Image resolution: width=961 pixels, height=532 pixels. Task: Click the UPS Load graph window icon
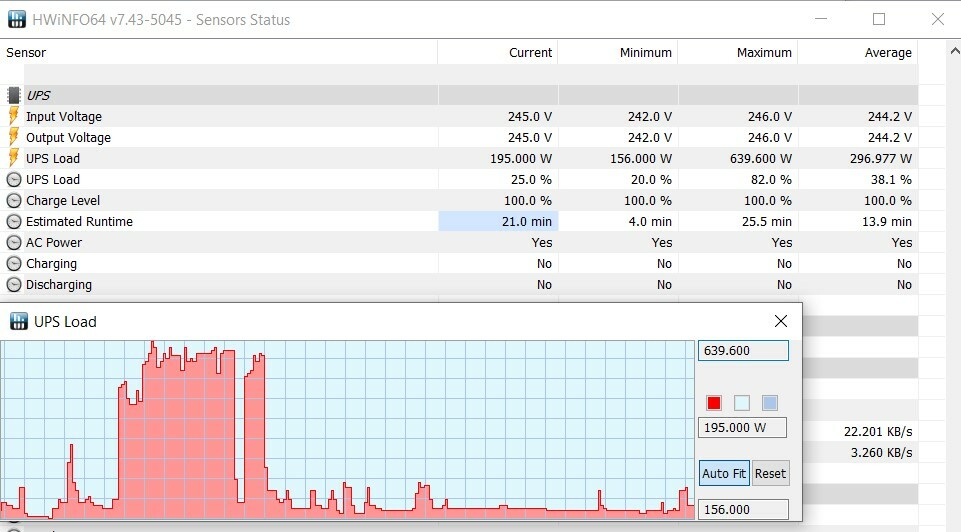click(19, 321)
